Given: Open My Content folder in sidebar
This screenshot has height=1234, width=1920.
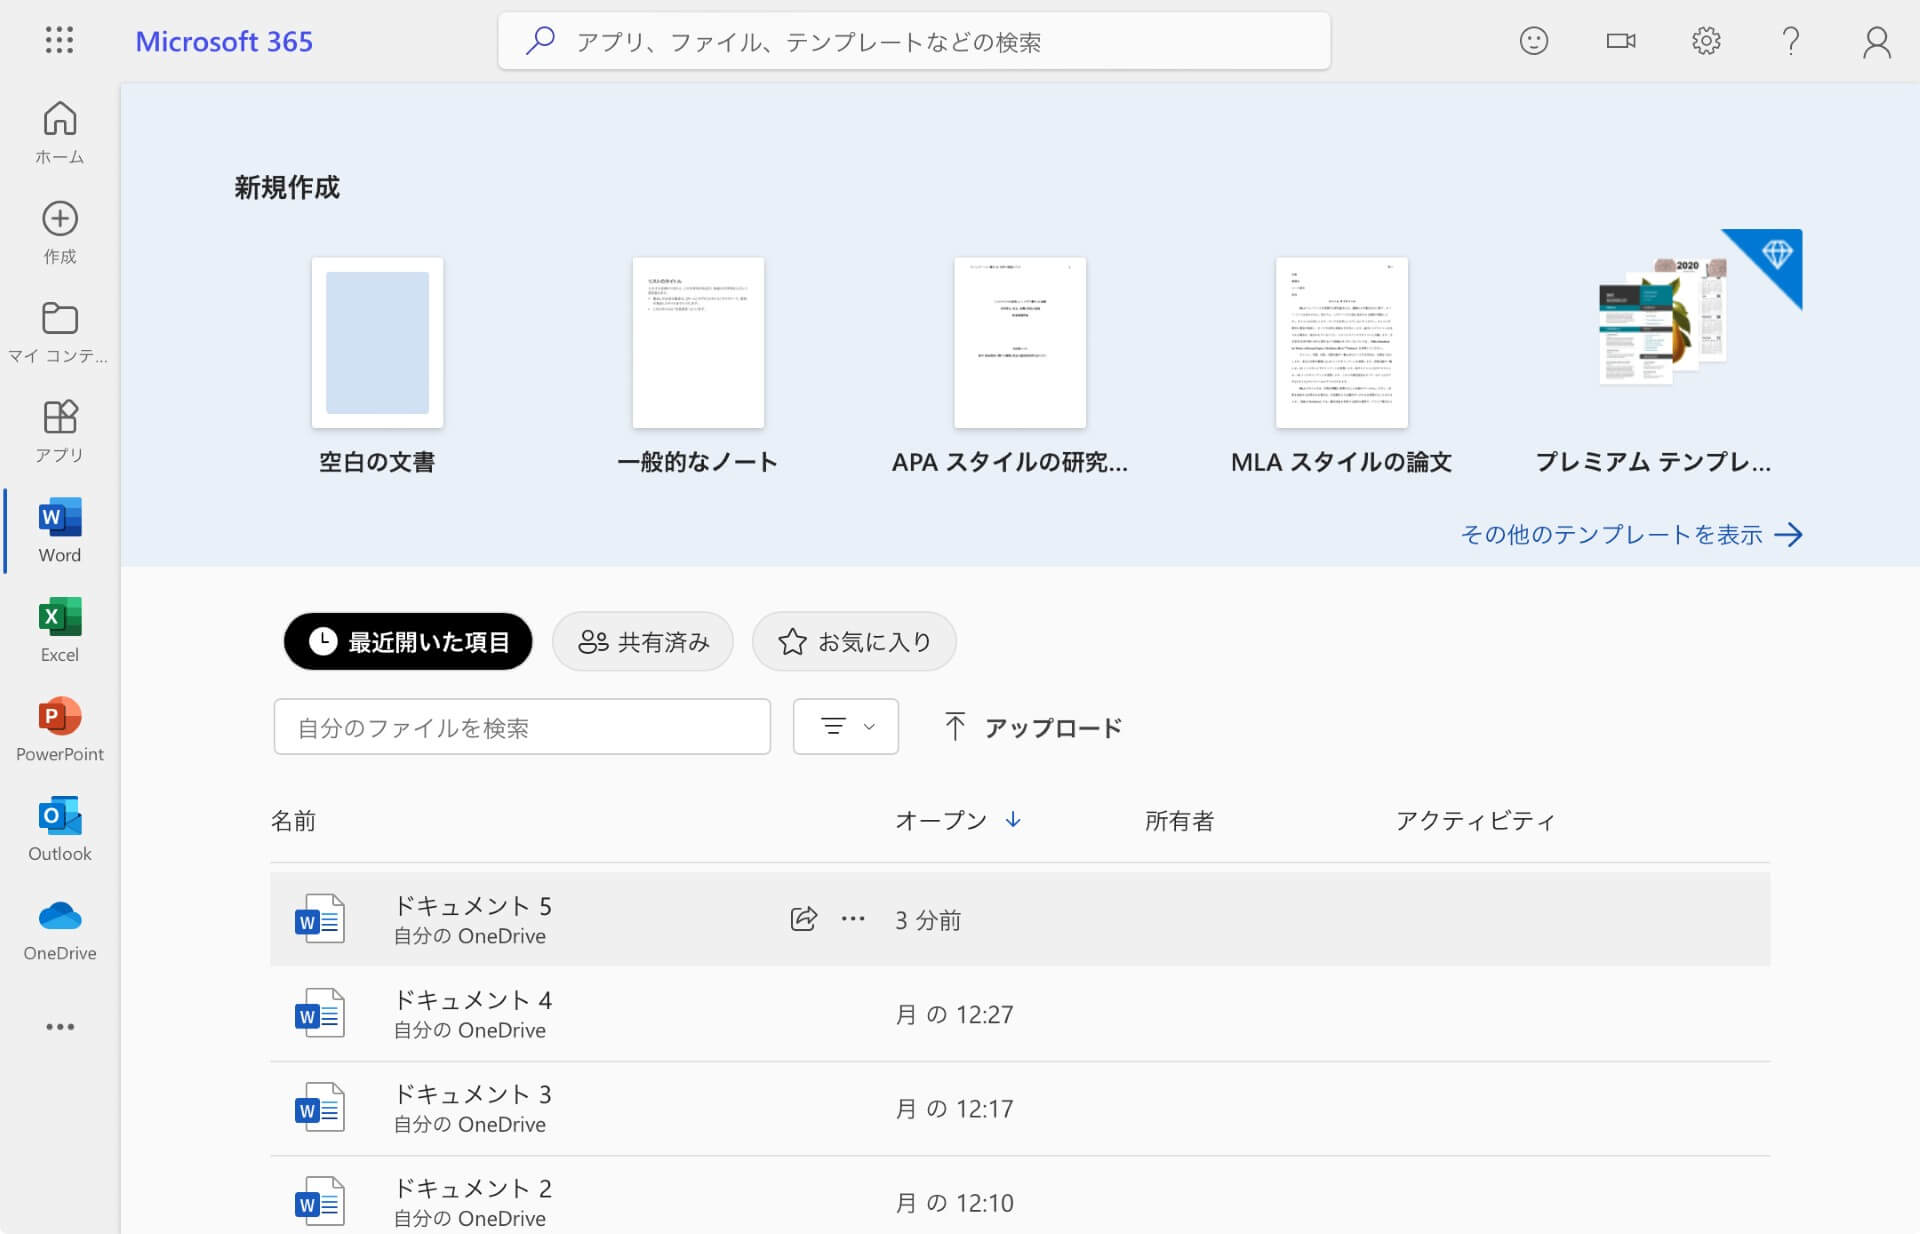Looking at the screenshot, I should 60,333.
